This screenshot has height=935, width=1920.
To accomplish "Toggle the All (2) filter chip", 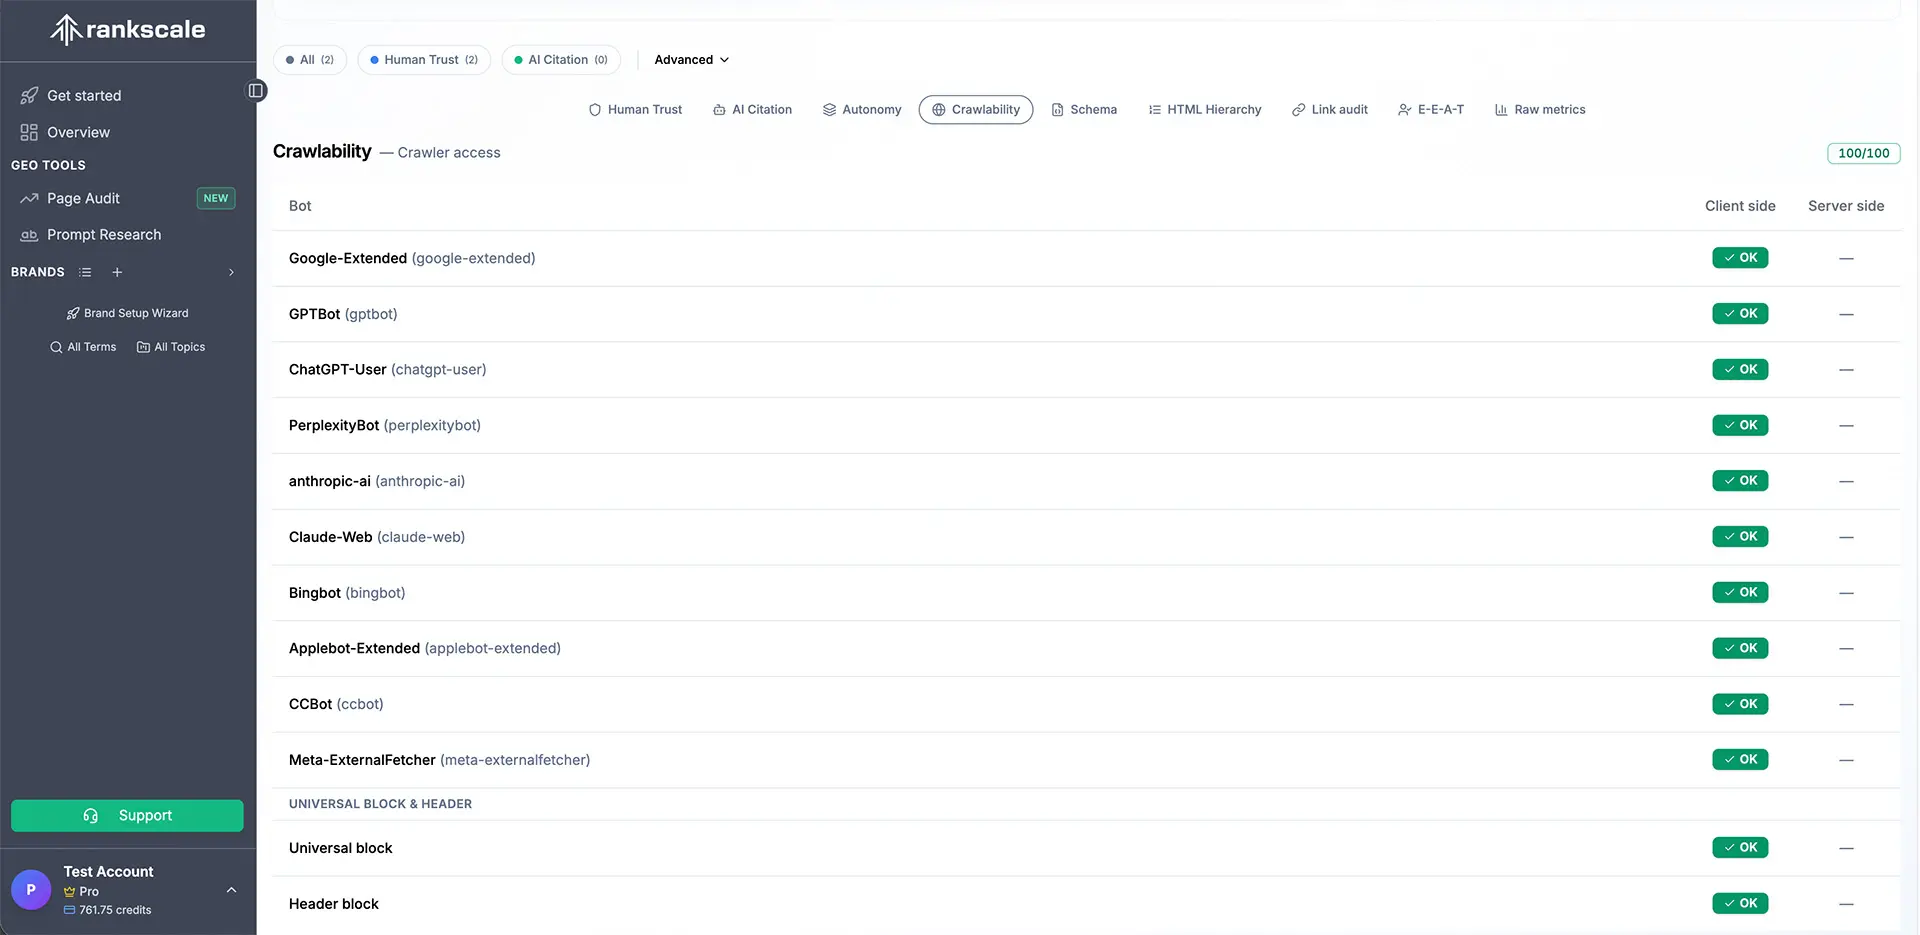I will pyautogui.click(x=309, y=59).
